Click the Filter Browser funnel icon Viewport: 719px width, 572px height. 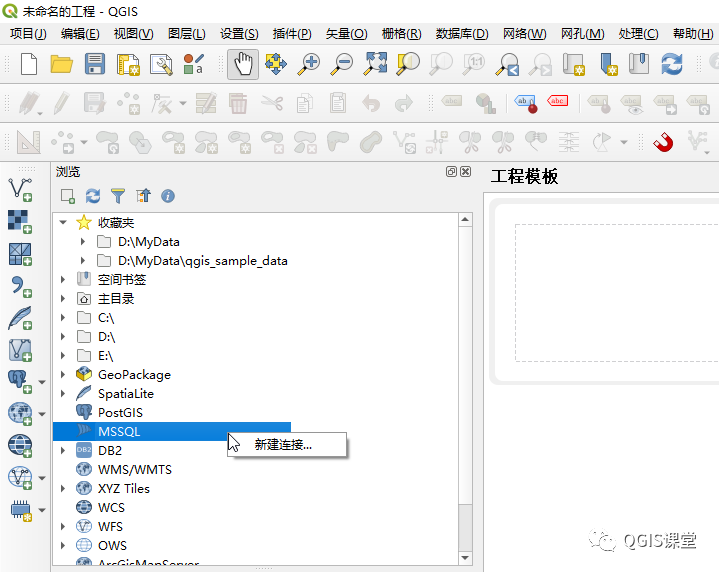pyautogui.click(x=118, y=196)
